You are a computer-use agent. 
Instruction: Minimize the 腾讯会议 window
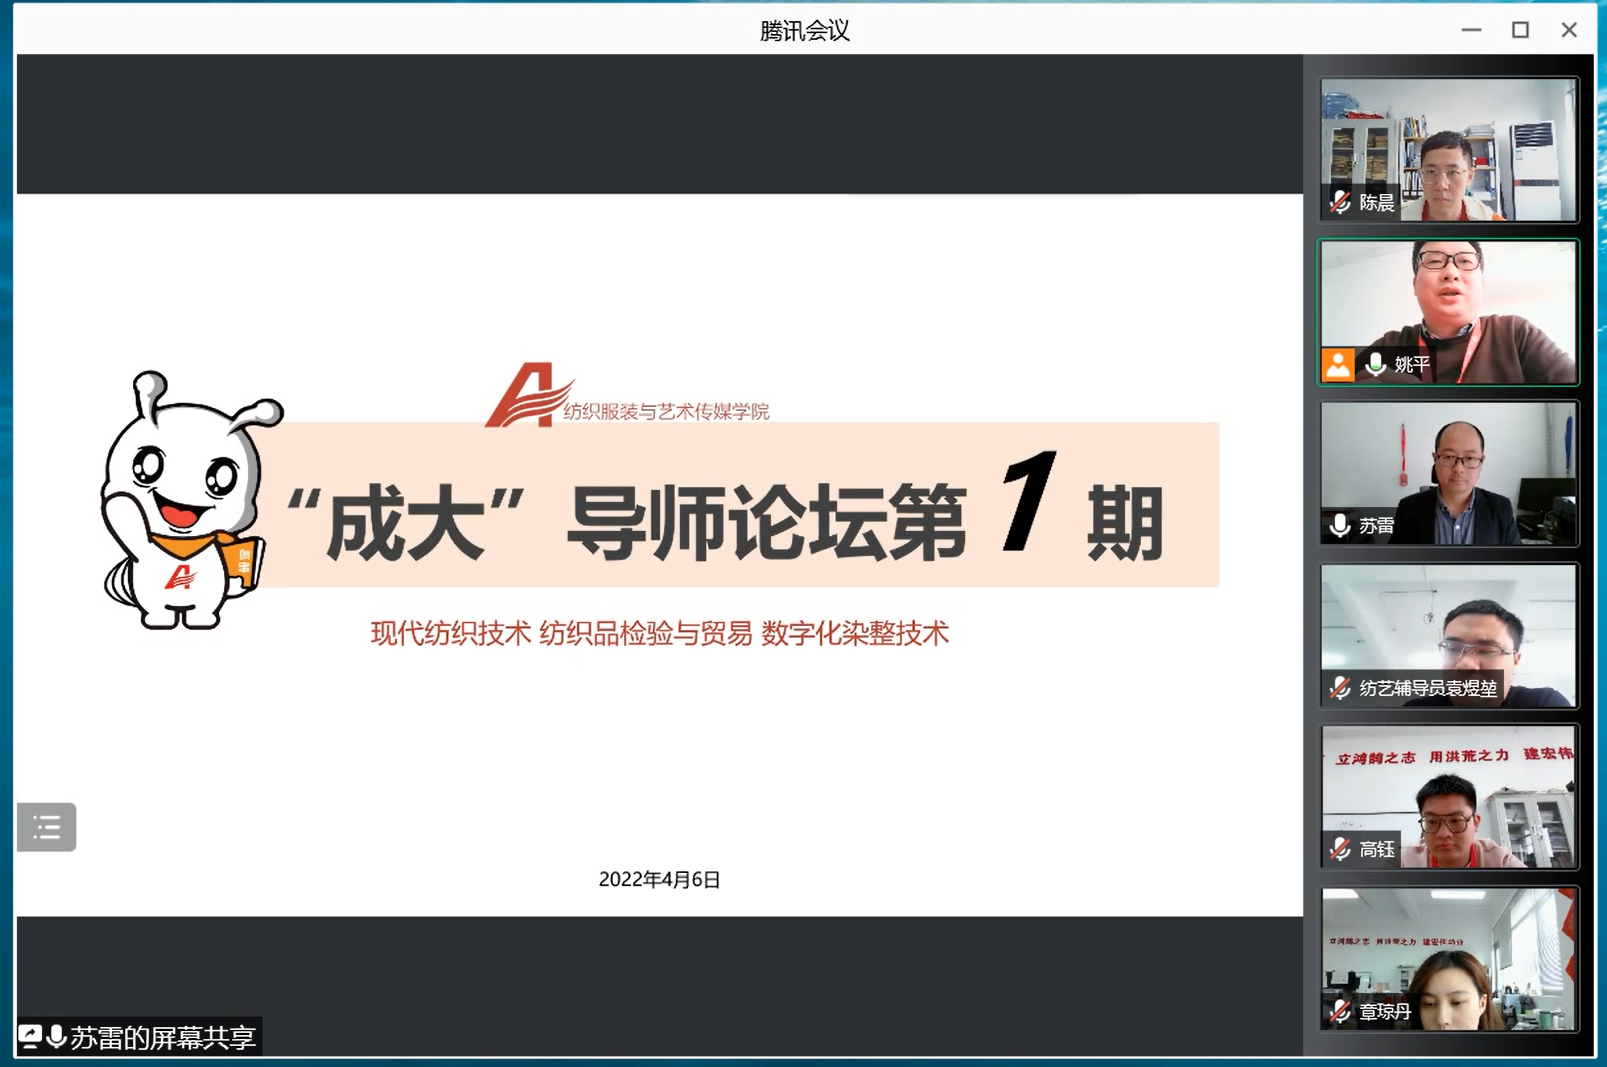(1471, 30)
